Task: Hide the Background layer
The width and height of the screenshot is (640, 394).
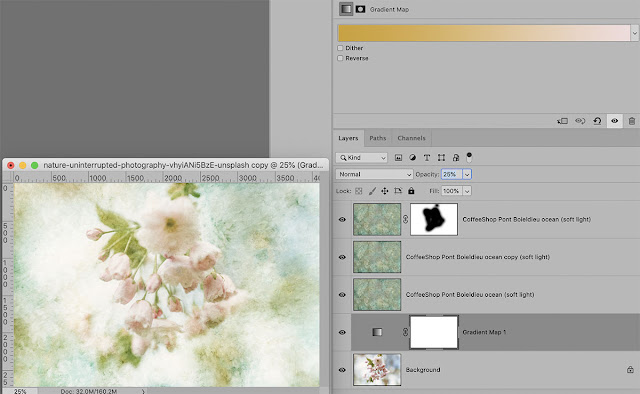Action: [x=342, y=370]
